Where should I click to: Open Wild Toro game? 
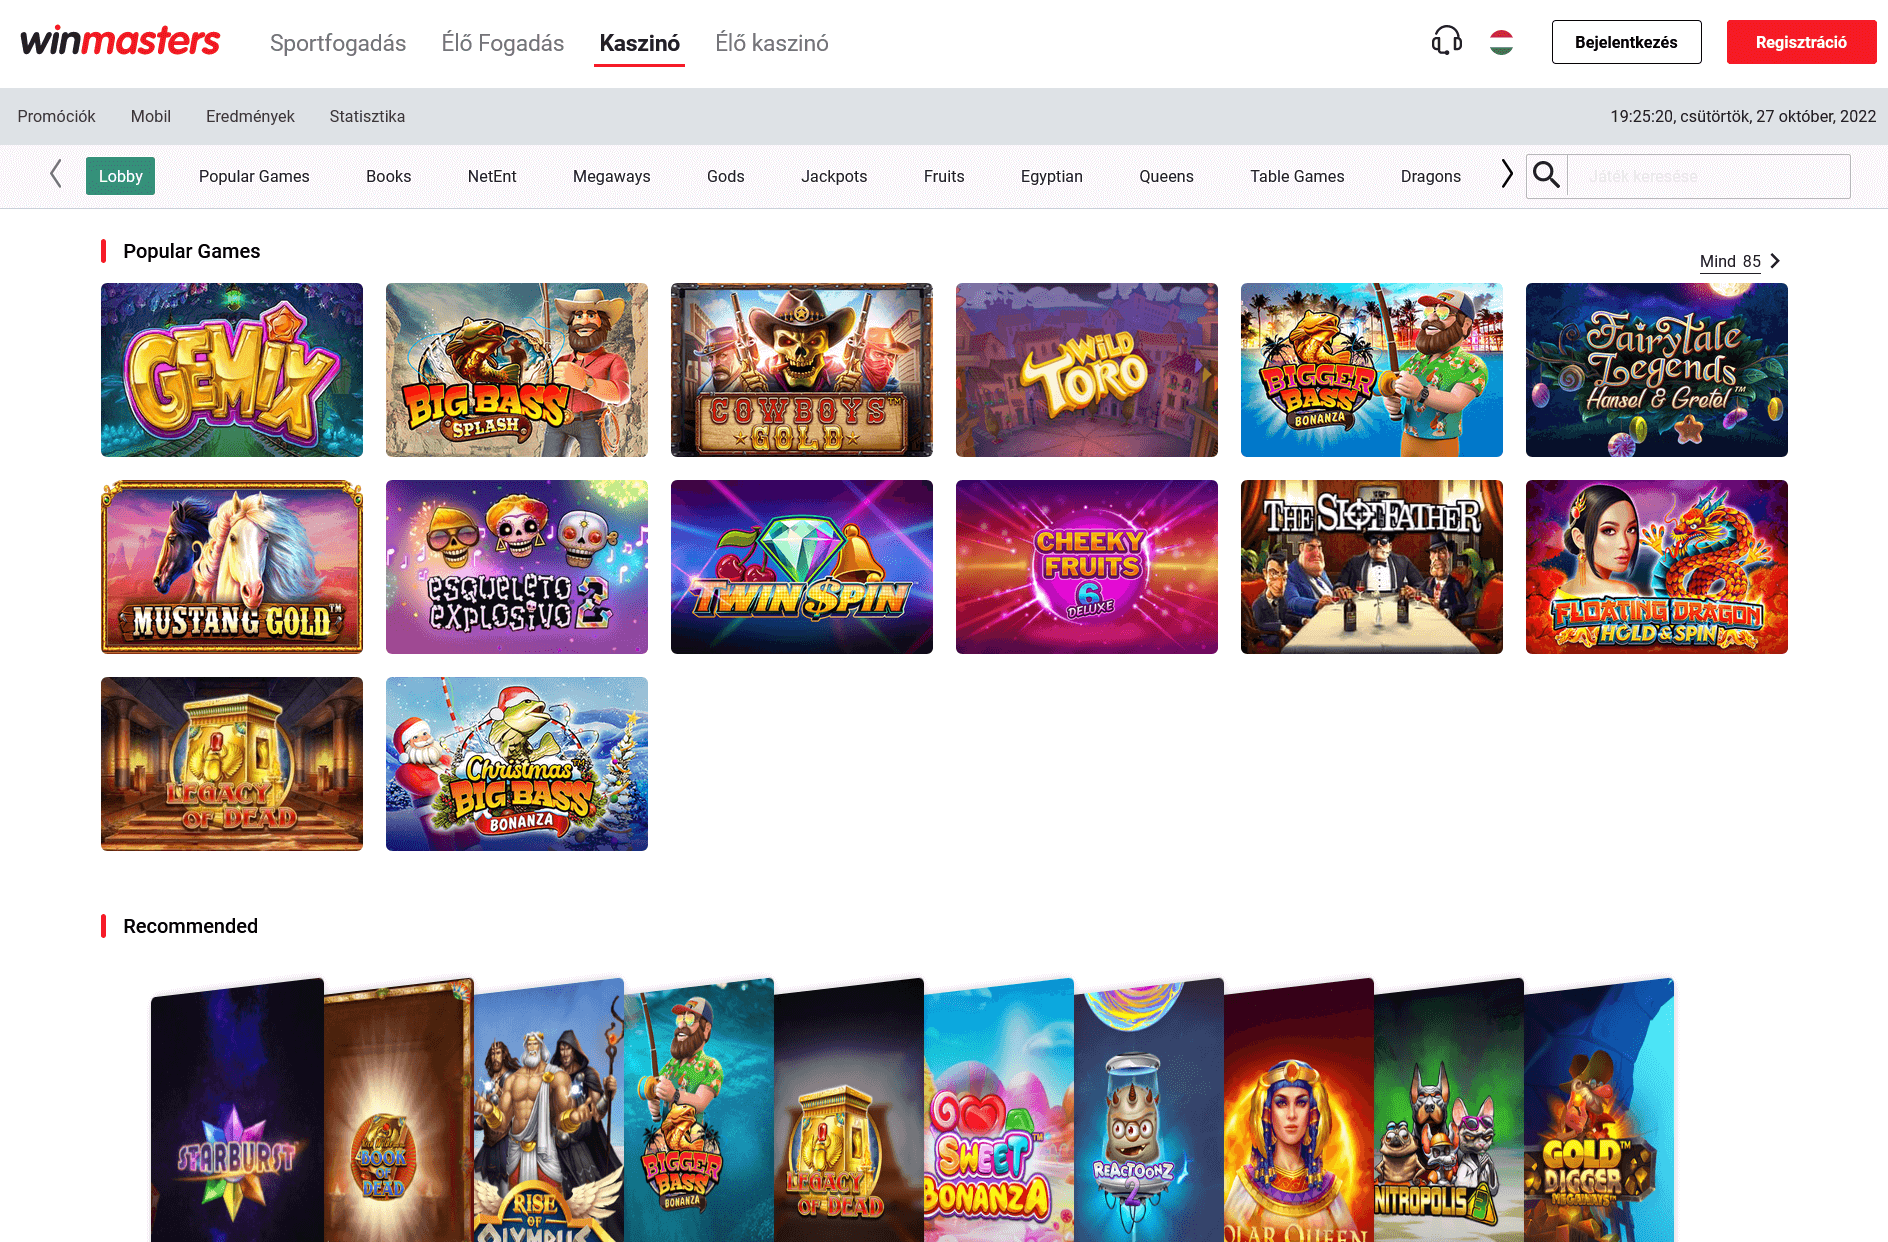click(1087, 370)
